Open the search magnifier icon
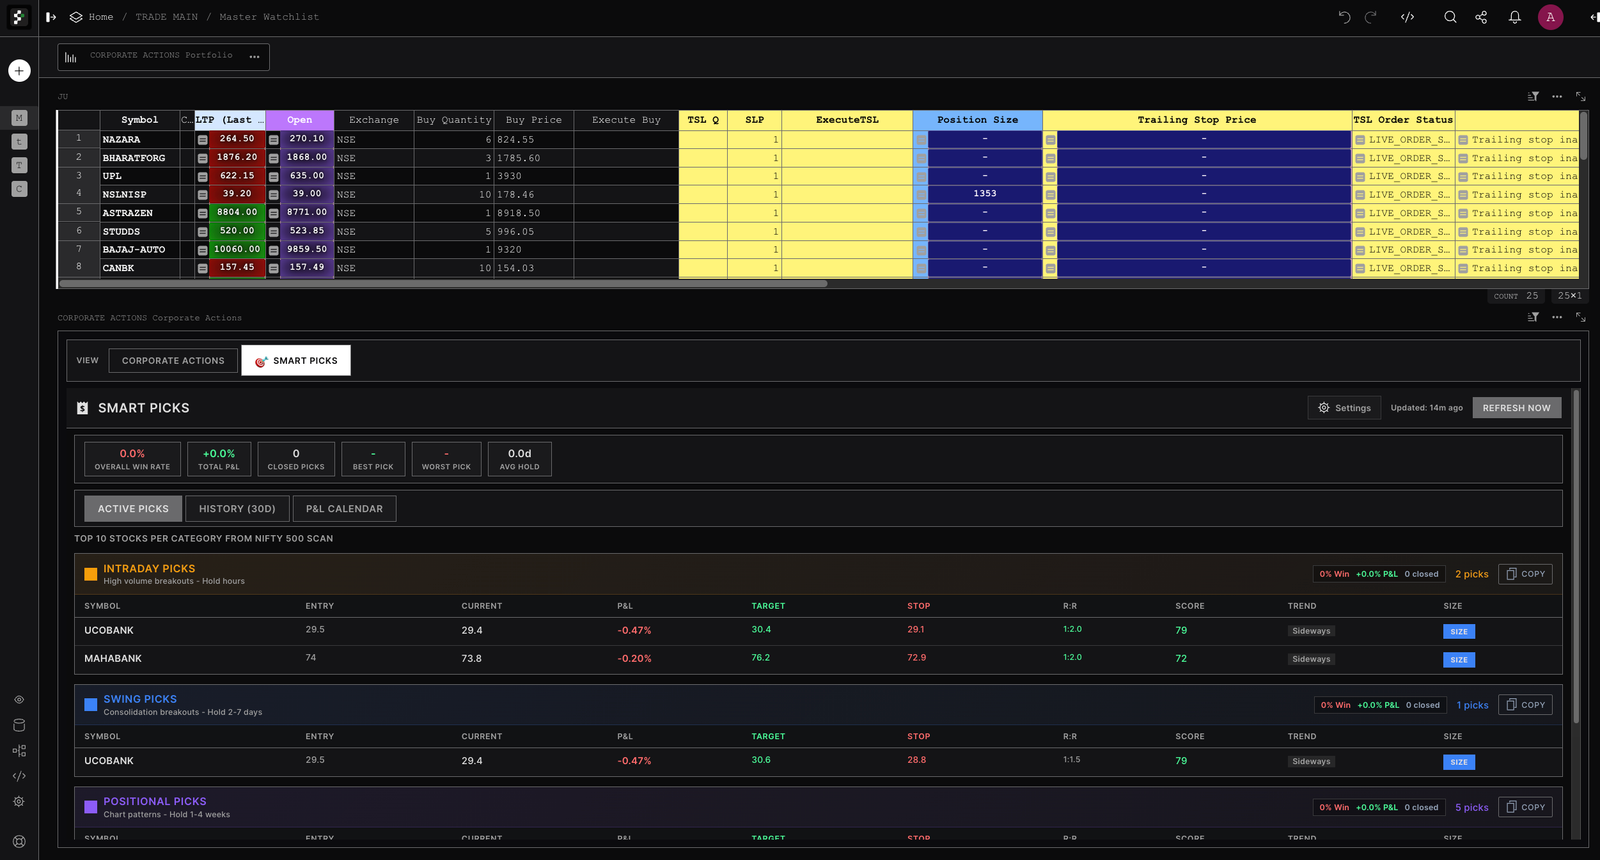Viewport: 1600px width, 860px height. (x=1450, y=17)
